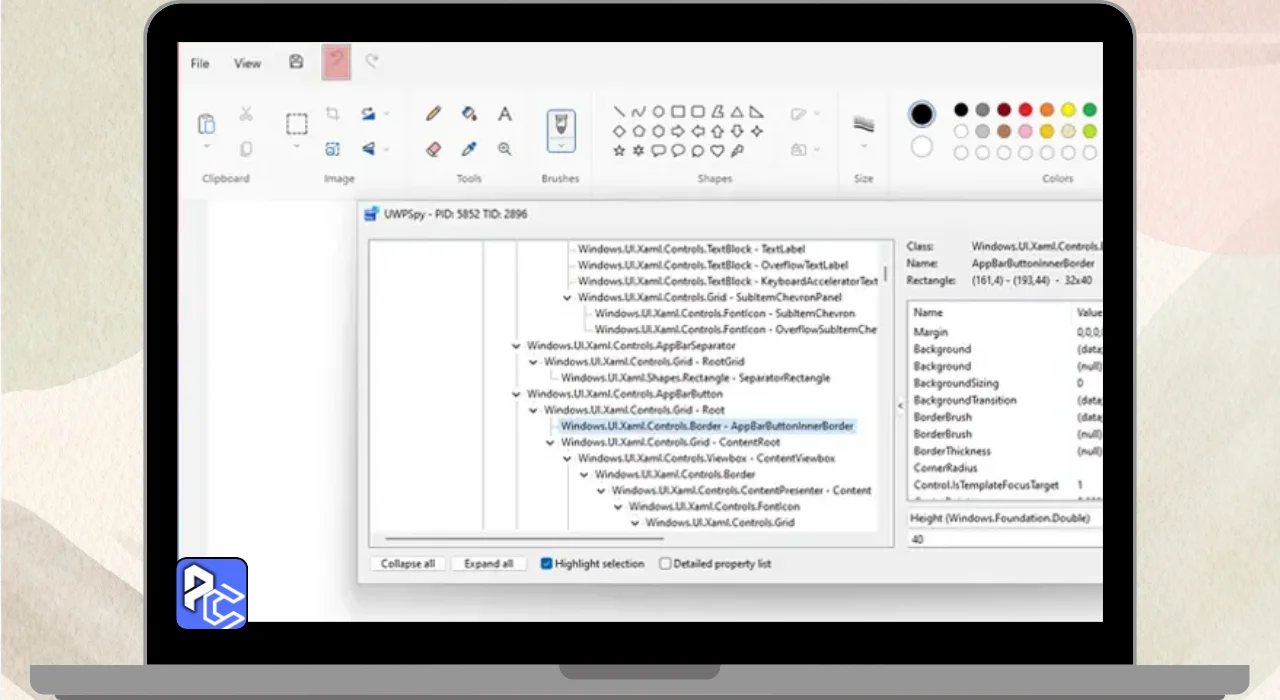This screenshot has width=1280, height=700.
Task: Pick the Pentagon shape
Action: tap(639, 131)
